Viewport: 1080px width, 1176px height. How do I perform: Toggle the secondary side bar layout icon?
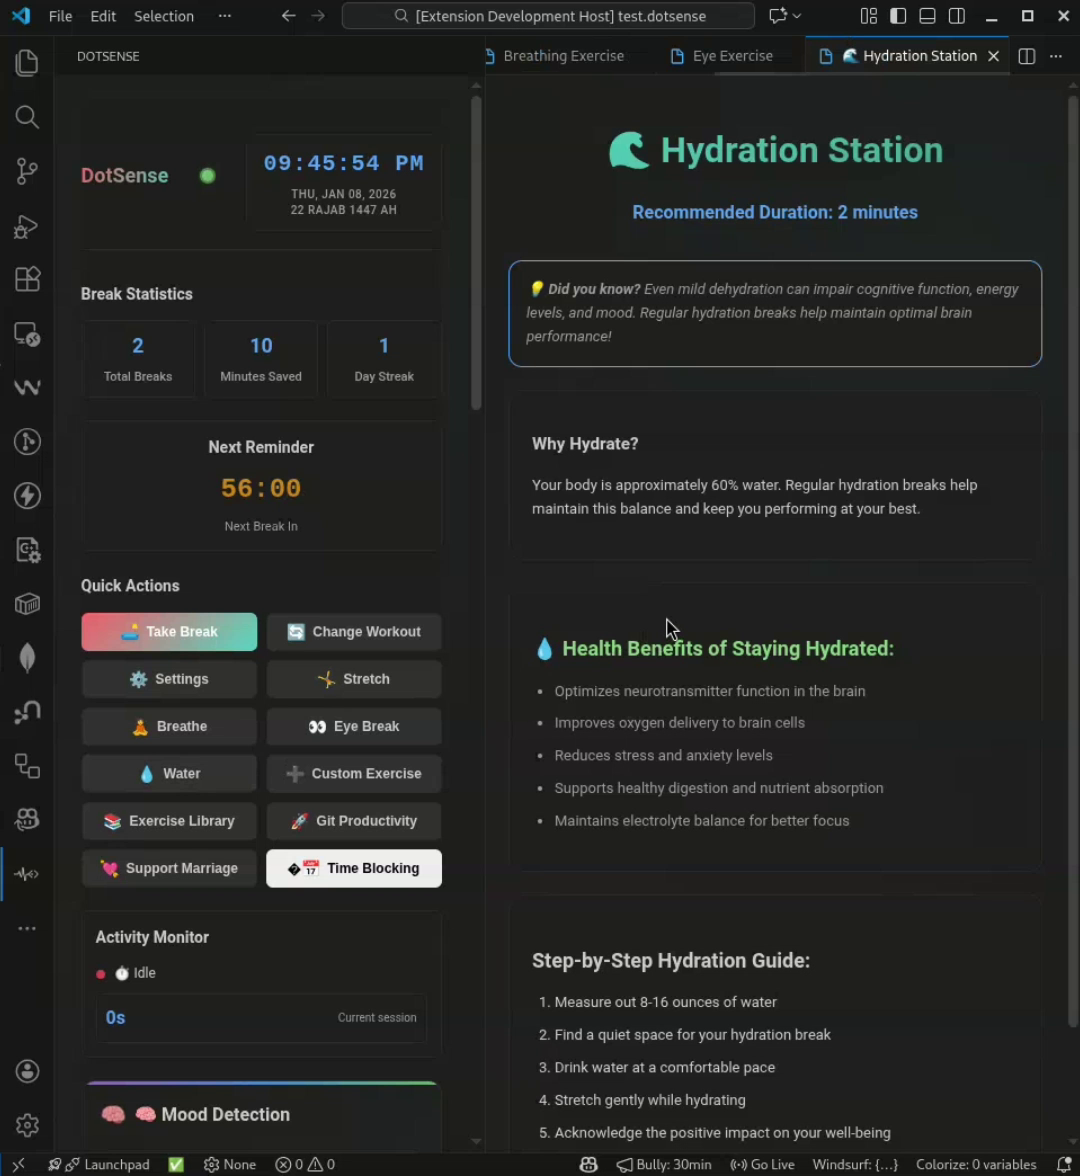click(956, 16)
